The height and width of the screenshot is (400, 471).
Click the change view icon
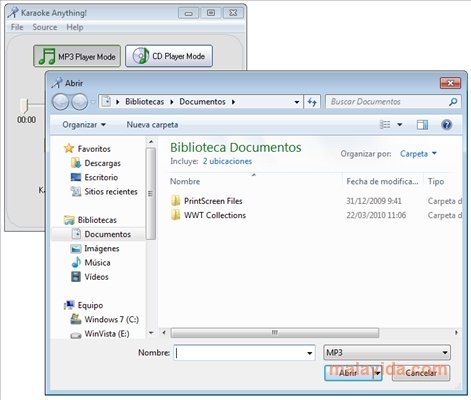pyautogui.click(x=385, y=125)
